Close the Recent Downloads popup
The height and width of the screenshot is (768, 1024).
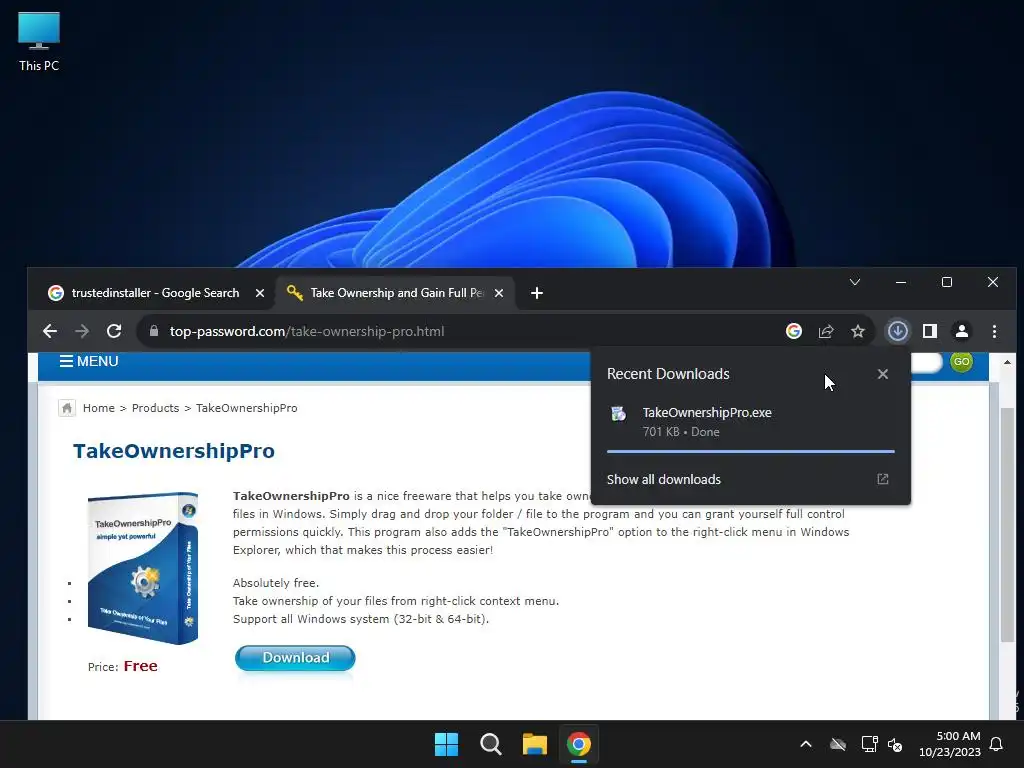point(882,374)
